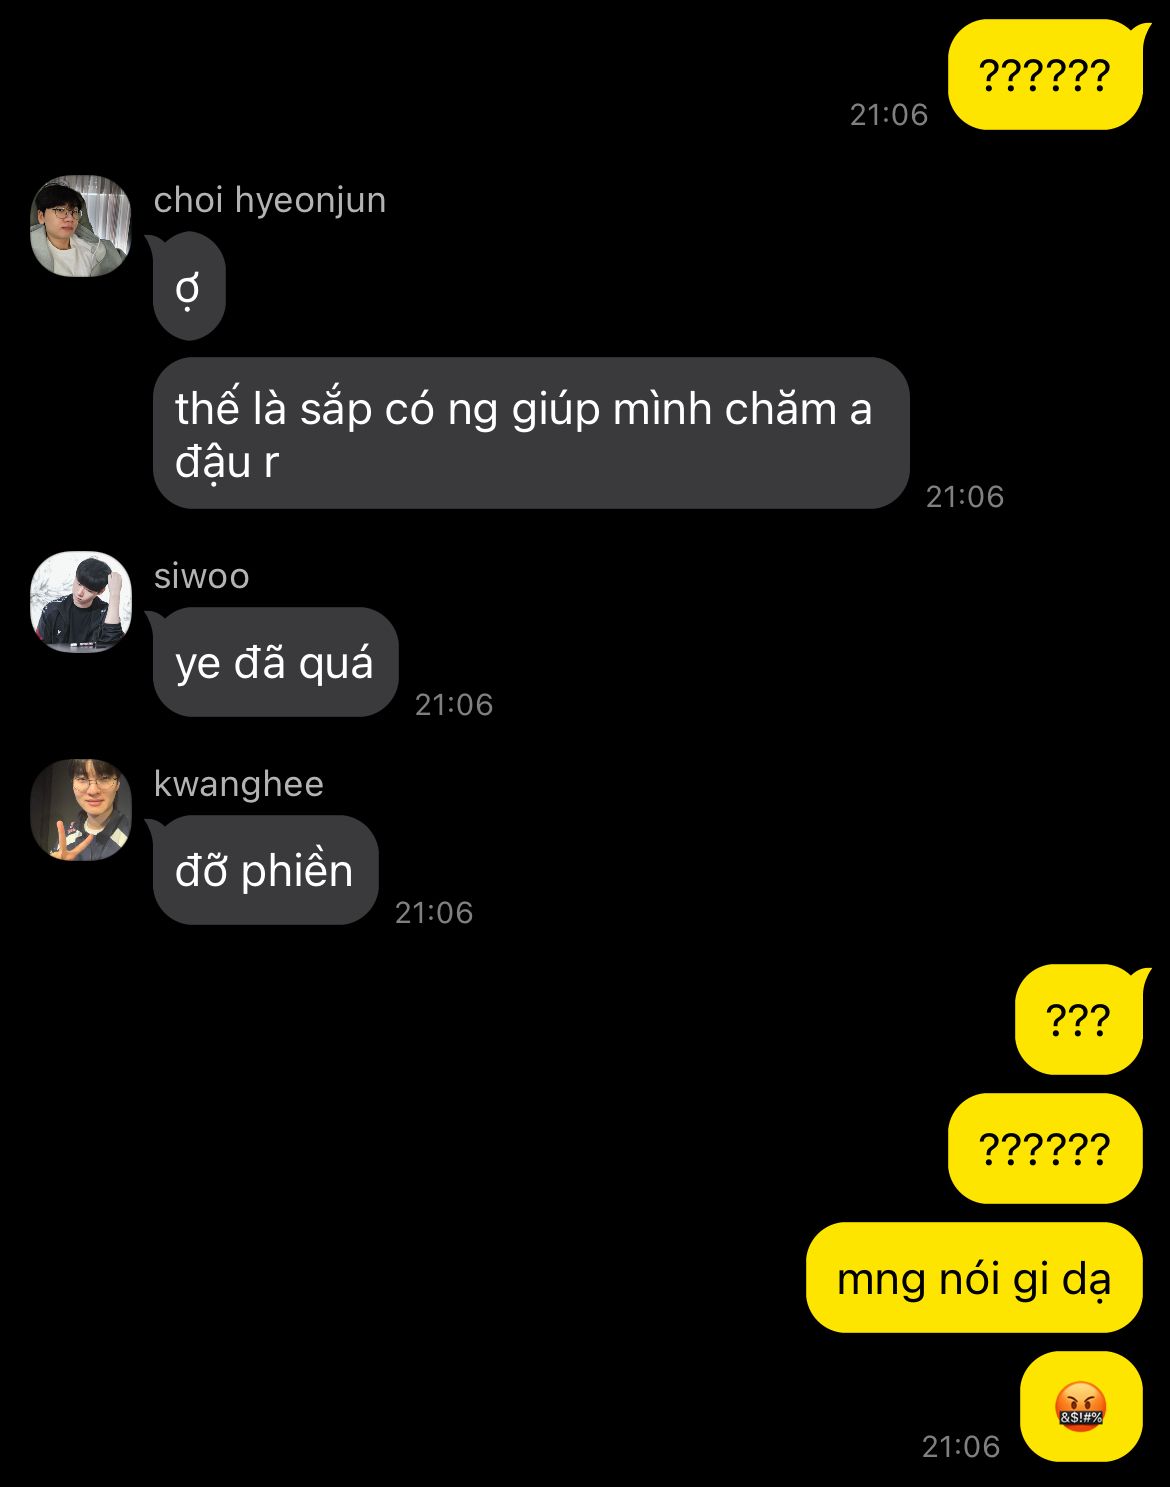This screenshot has width=1170, height=1487.
Task: Tap the yellow 'mng nói gi dạ' message
Action: coord(974,1277)
